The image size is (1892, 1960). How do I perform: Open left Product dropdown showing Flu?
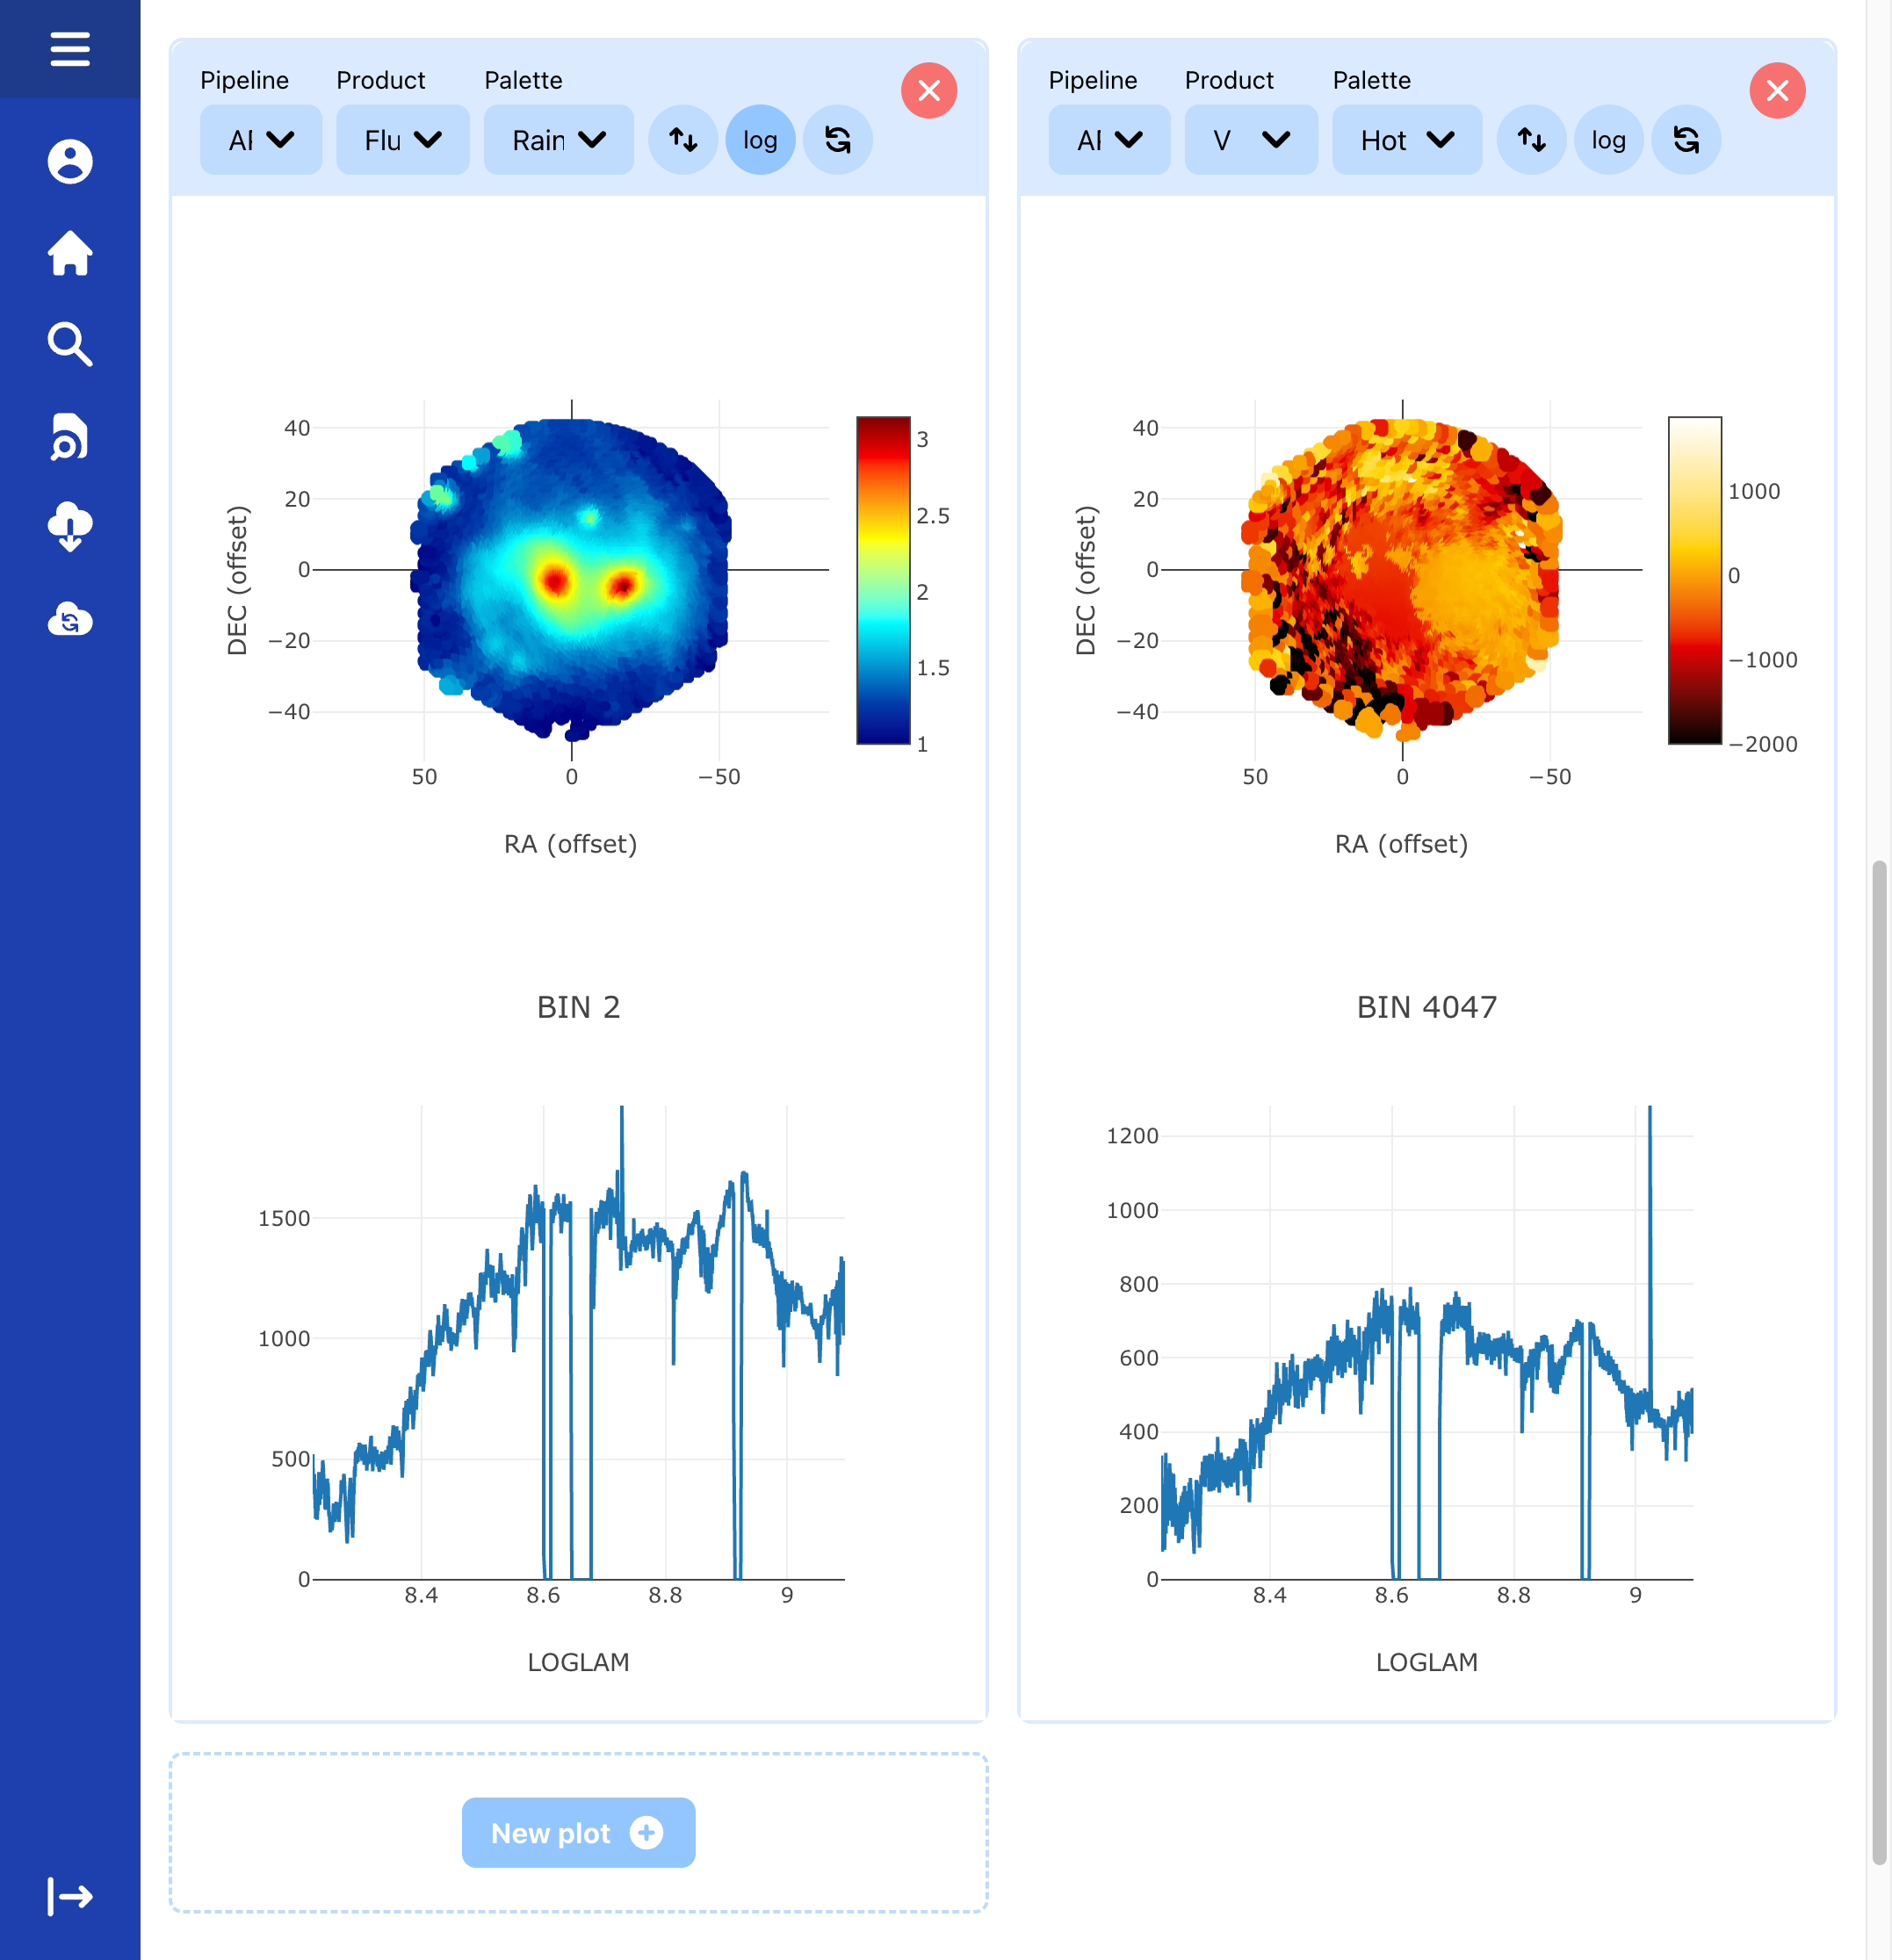click(x=402, y=140)
